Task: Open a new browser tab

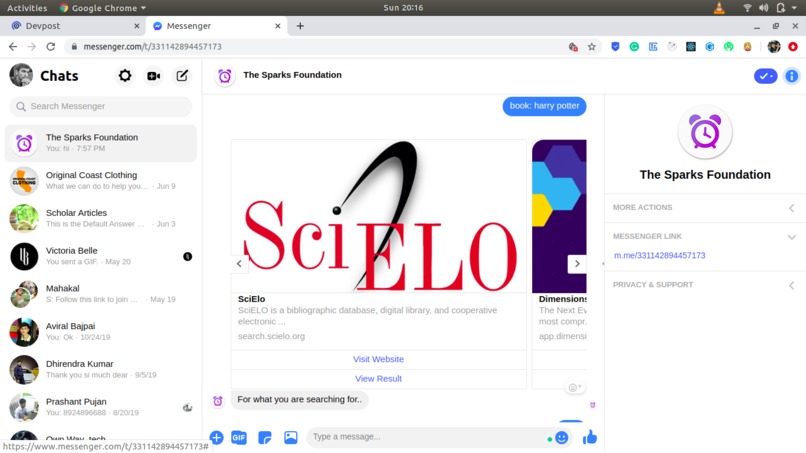Action: pyautogui.click(x=300, y=26)
